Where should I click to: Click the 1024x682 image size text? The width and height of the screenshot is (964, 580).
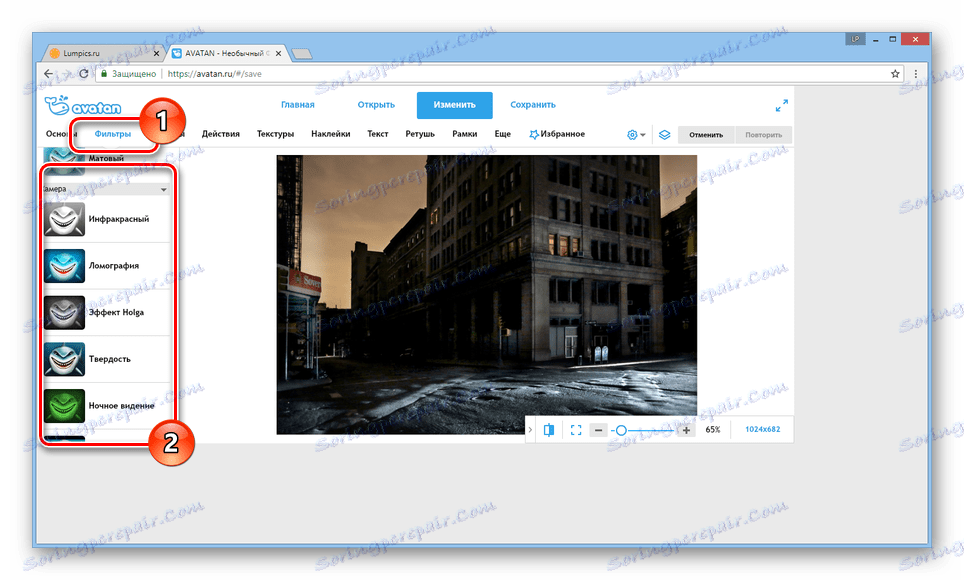click(762, 429)
